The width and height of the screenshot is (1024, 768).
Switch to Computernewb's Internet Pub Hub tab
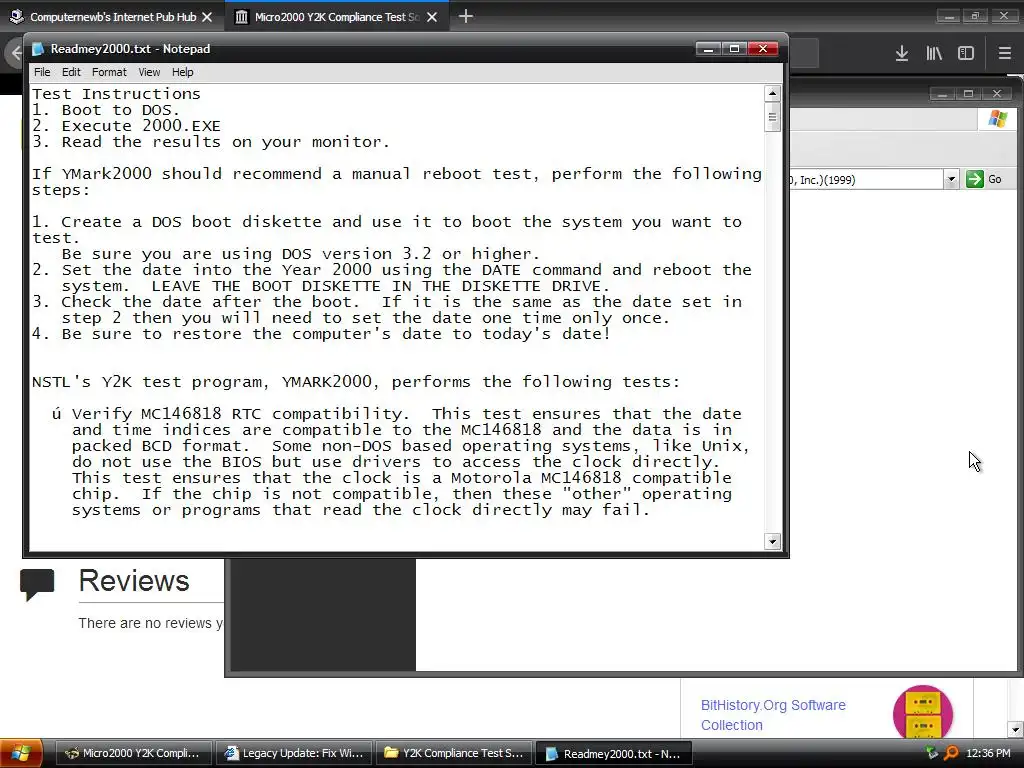113,17
